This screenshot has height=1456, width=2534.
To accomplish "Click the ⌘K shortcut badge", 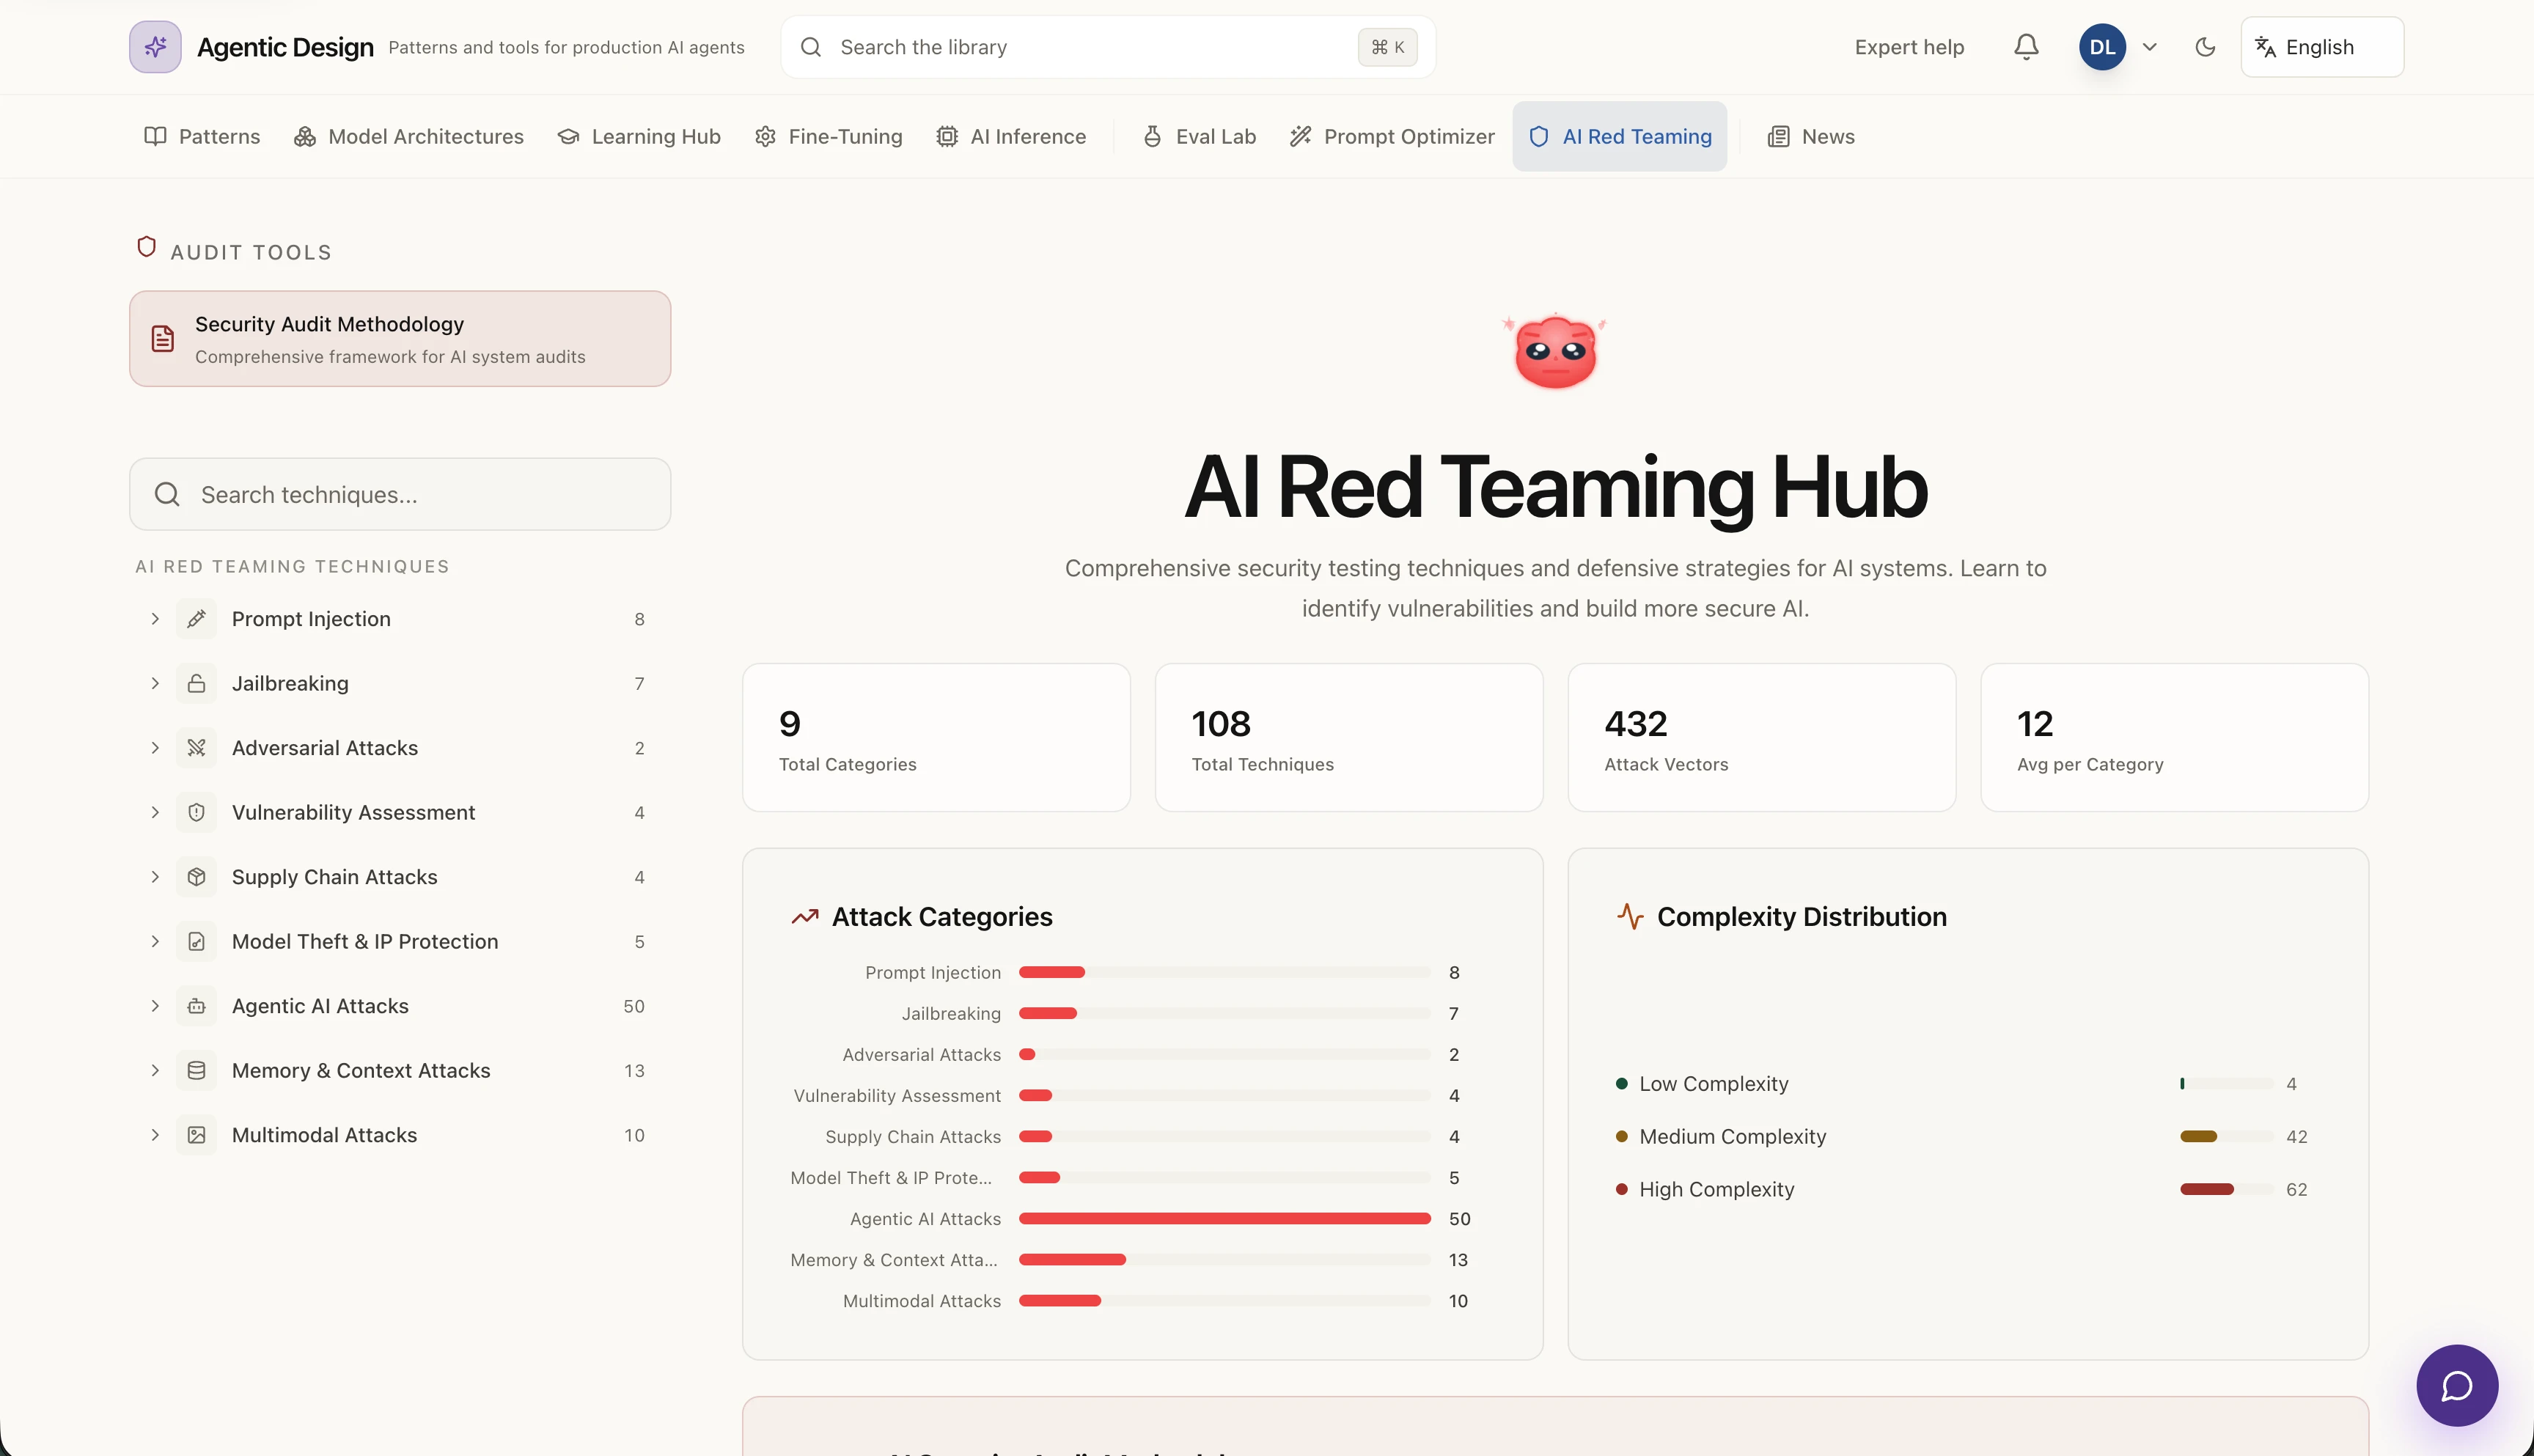I will (x=1387, y=47).
